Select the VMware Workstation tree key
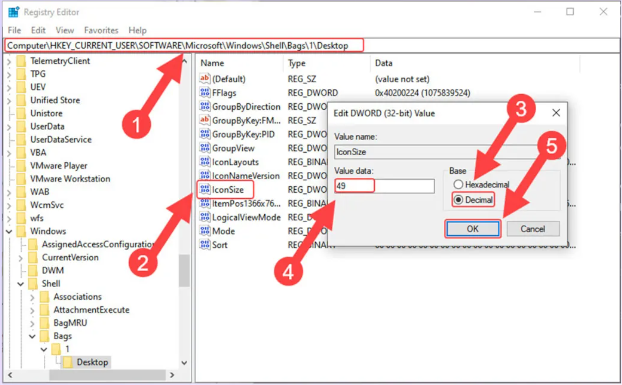The height and width of the screenshot is (385, 622). [x=70, y=179]
